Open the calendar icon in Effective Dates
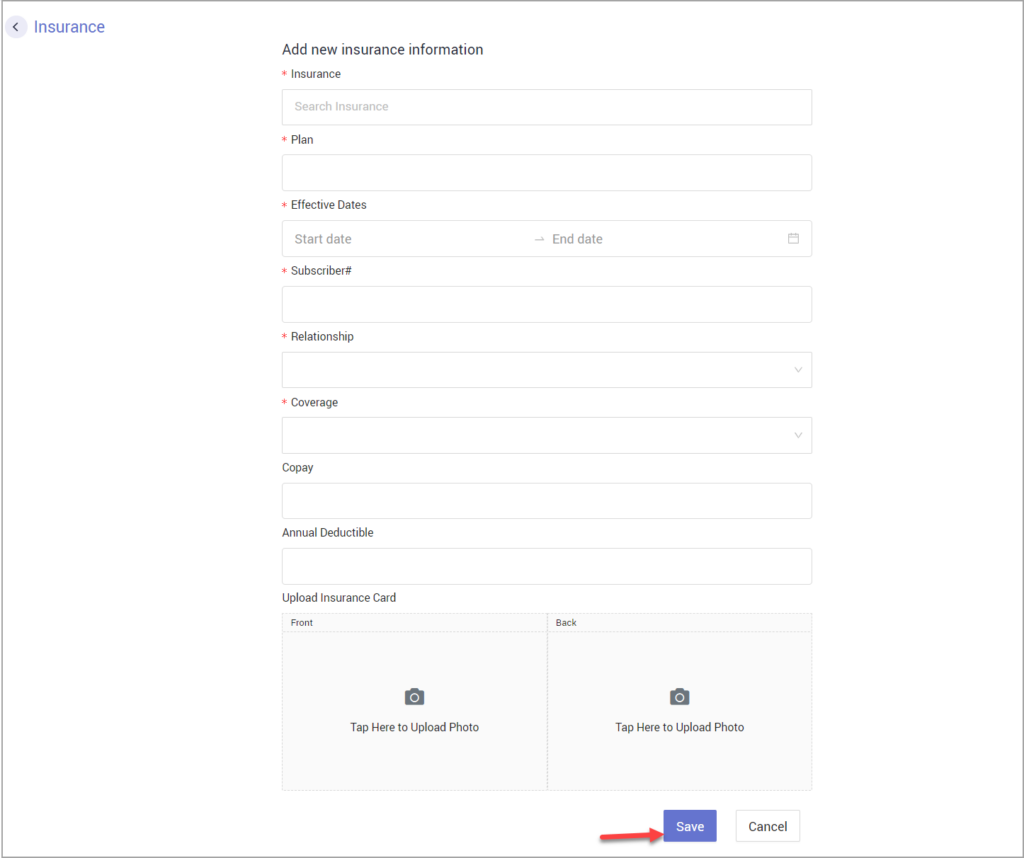Image resolution: width=1024 pixels, height=858 pixels. (793, 239)
